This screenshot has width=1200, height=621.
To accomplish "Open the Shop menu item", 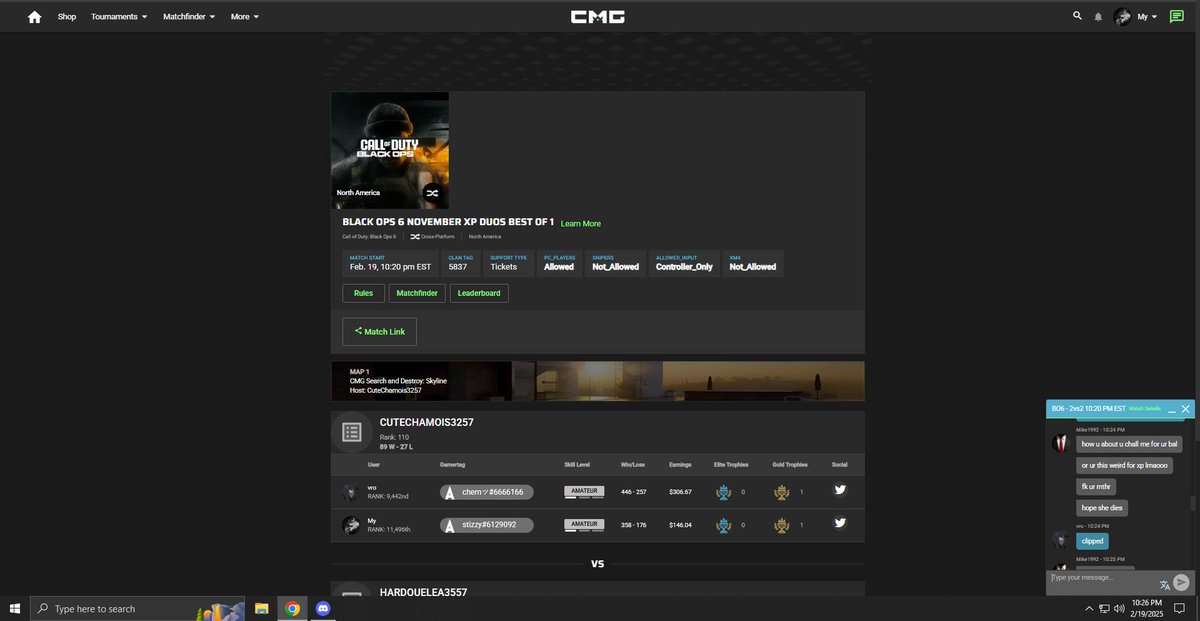I will pyautogui.click(x=67, y=17).
